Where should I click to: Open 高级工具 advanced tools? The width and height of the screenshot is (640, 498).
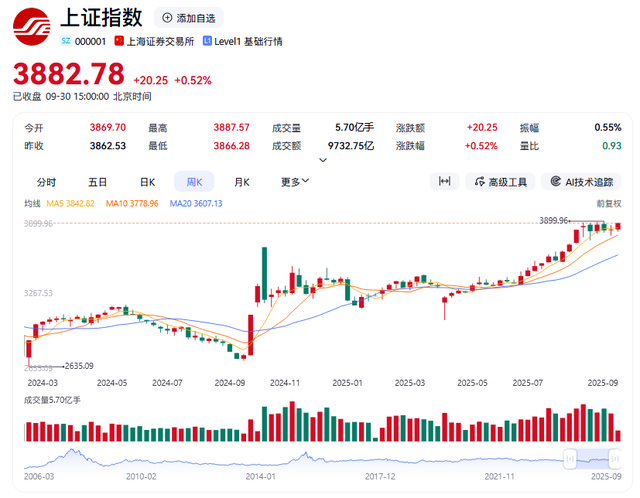coord(500,181)
